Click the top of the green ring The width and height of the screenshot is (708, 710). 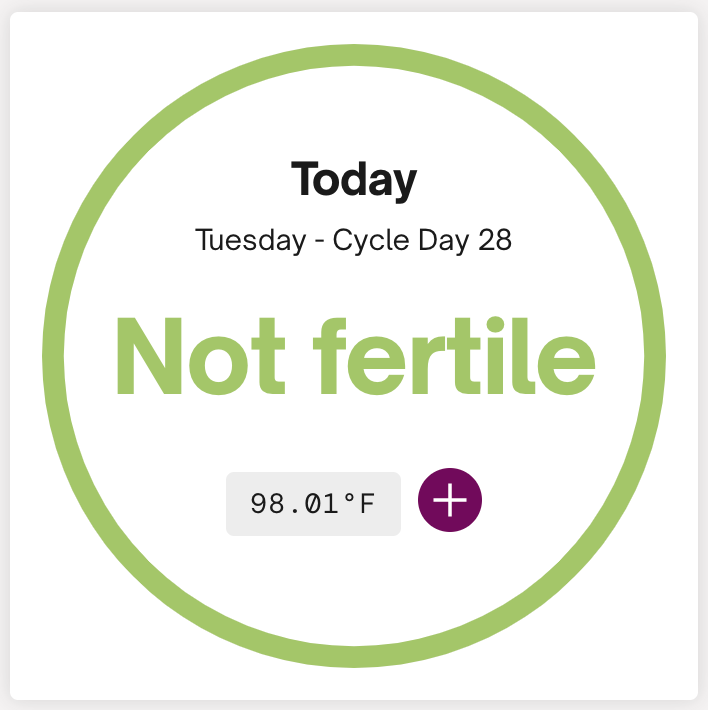tap(354, 54)
